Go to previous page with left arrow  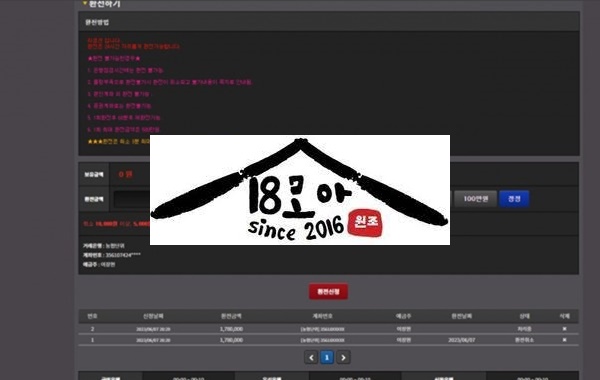pos(311,357)
